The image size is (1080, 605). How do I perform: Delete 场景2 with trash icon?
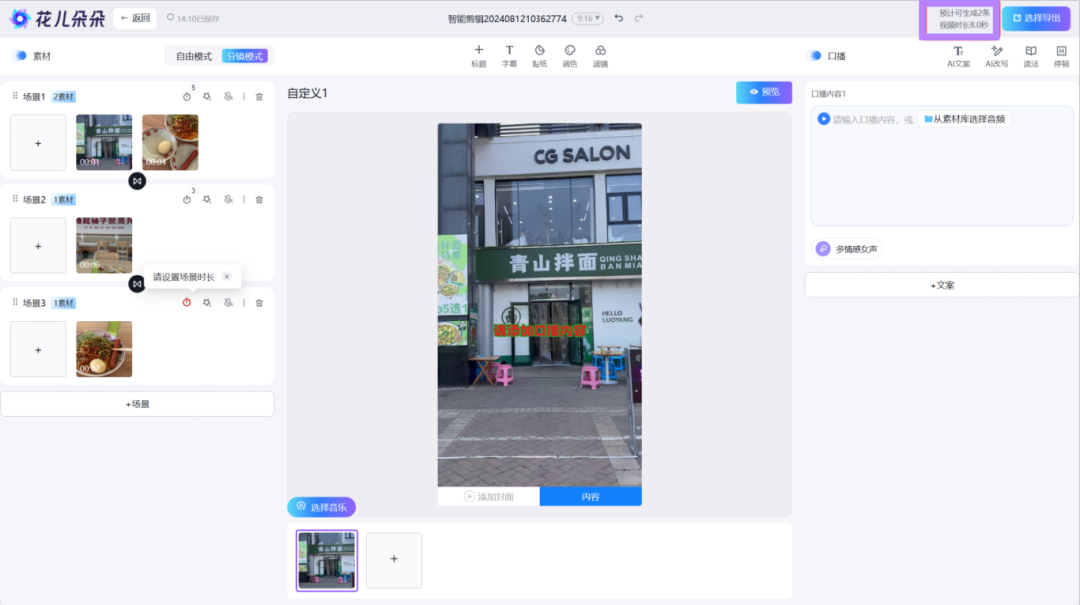click(259, 200)
